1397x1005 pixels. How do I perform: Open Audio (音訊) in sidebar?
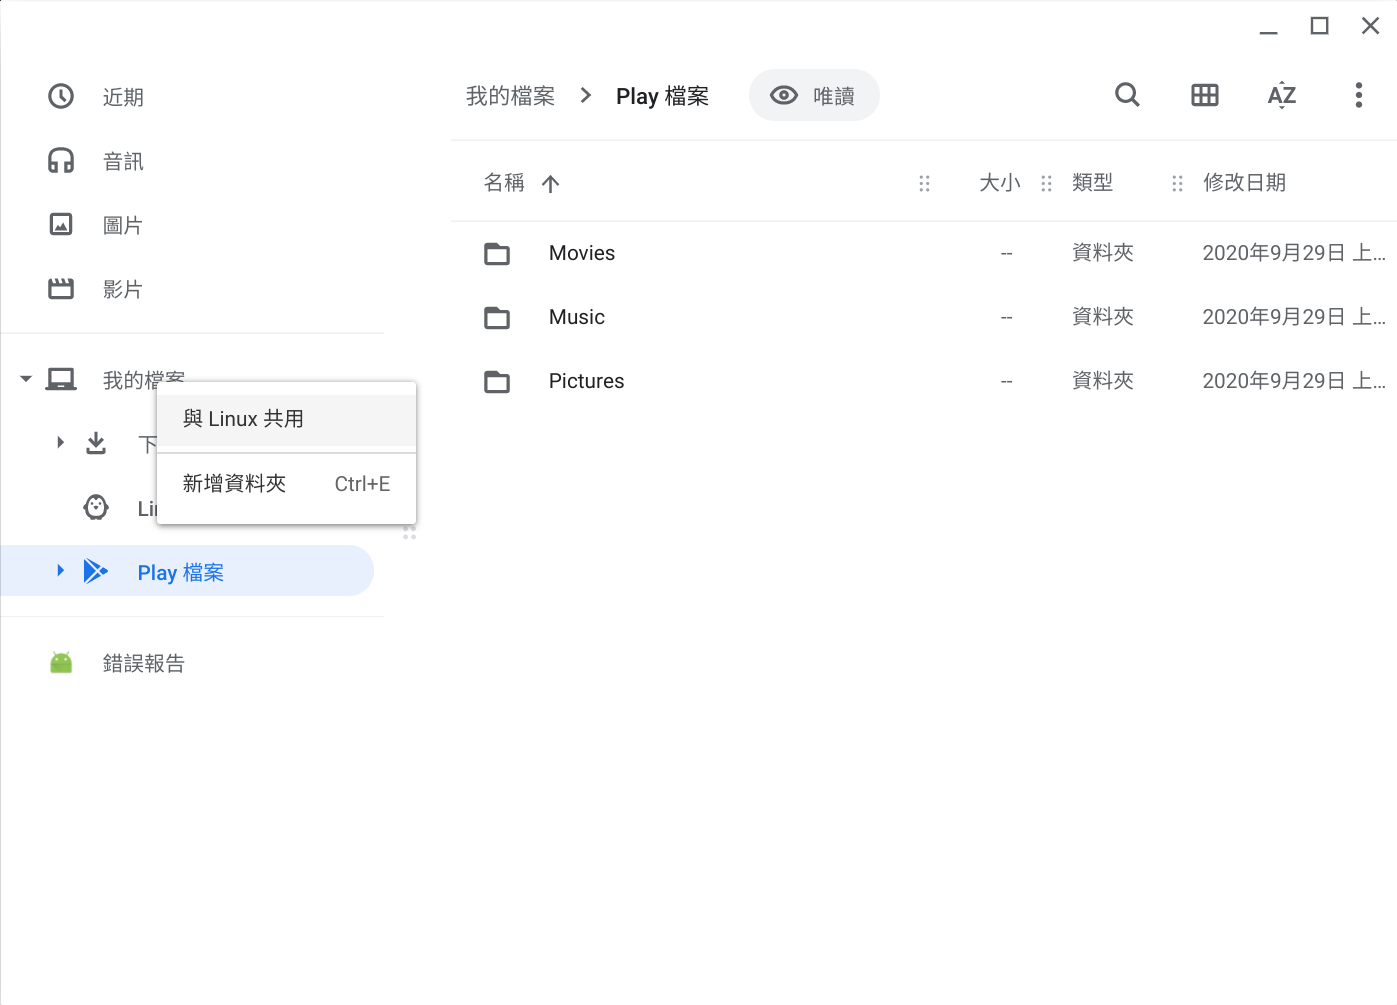(x=123, y=161)
